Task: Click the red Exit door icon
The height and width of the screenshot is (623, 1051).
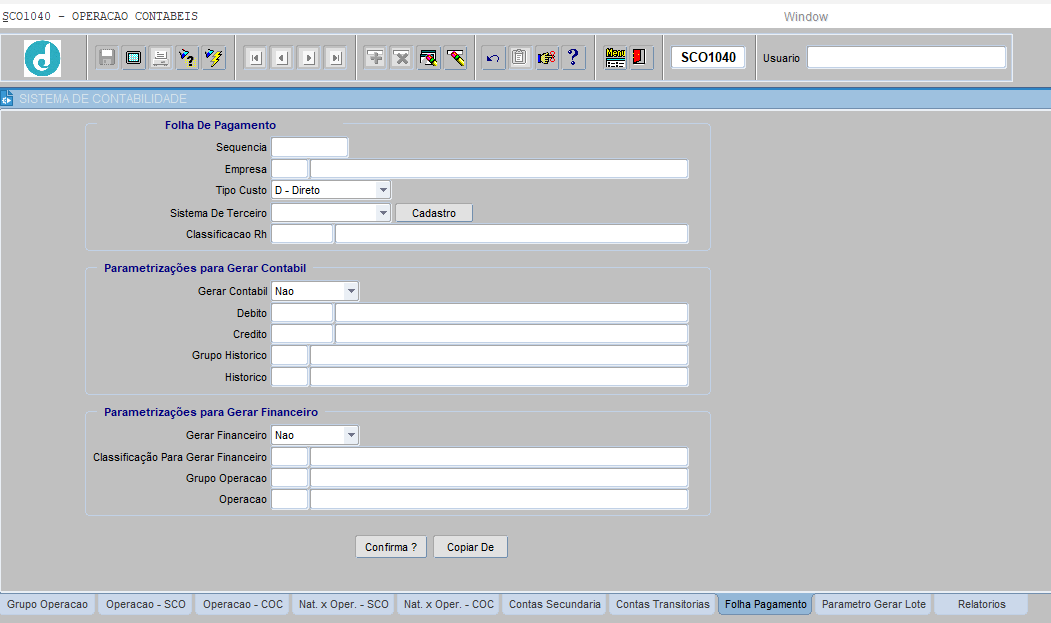Action: 641,58
